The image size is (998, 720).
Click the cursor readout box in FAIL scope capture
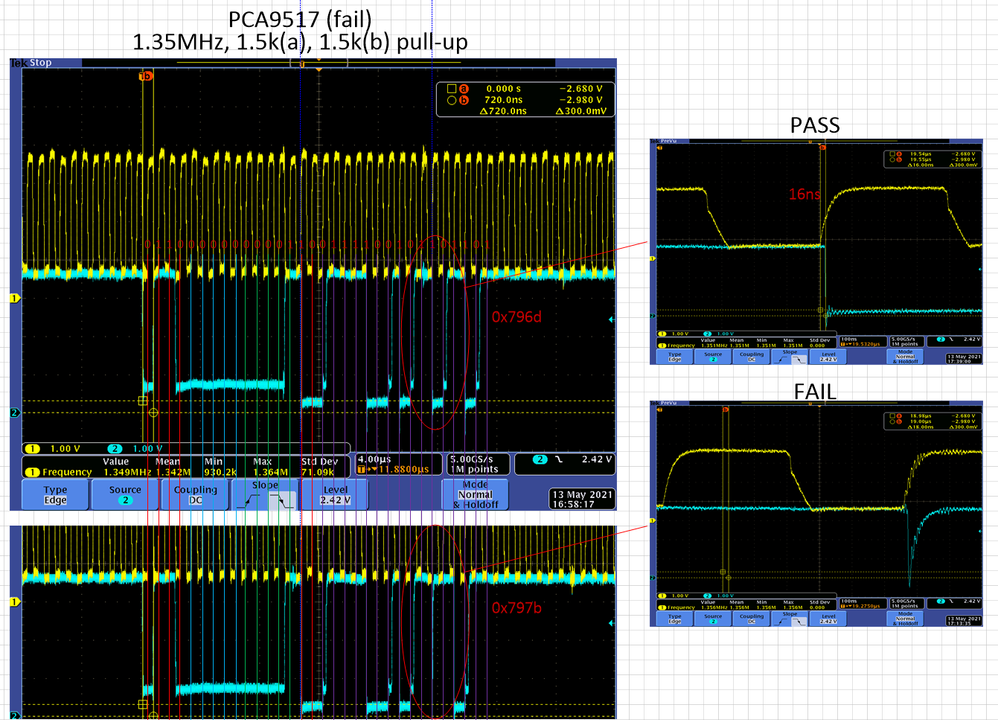pyautogui.click(x=933, y=421)
